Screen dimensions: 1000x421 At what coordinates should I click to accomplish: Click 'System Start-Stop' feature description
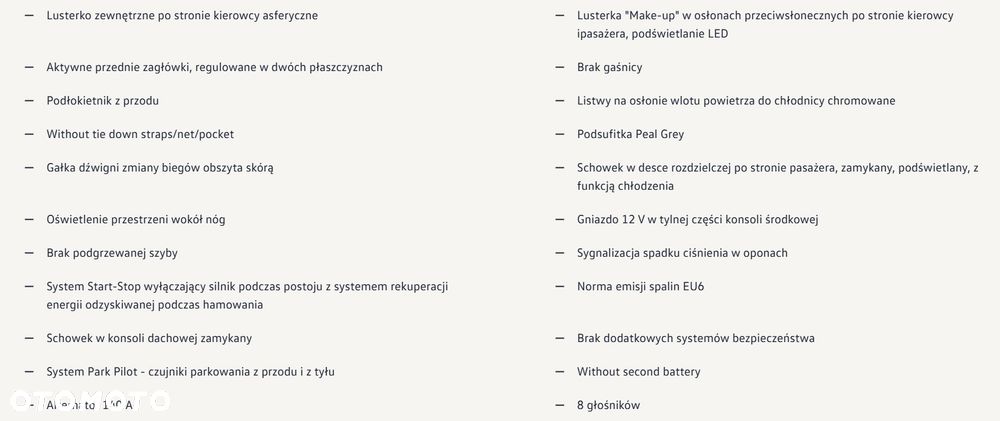[x=247, y=295]
